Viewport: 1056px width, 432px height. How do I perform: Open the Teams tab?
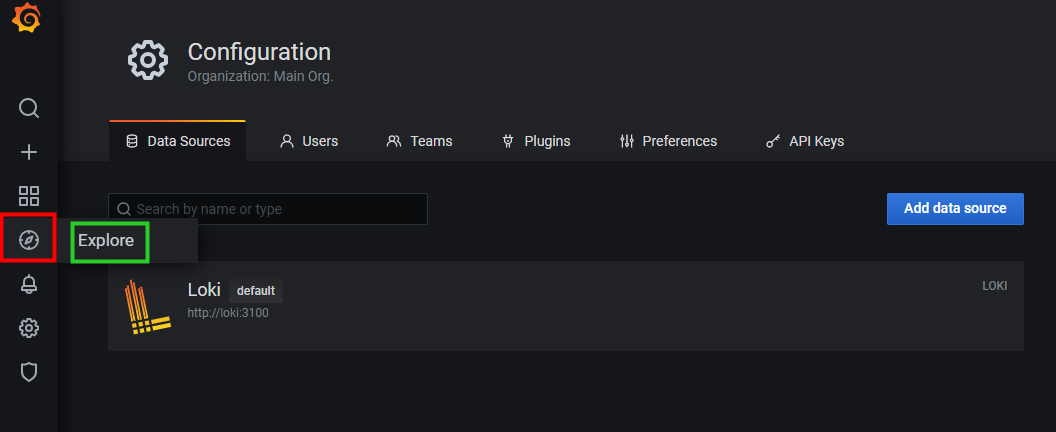pos(419,141)
